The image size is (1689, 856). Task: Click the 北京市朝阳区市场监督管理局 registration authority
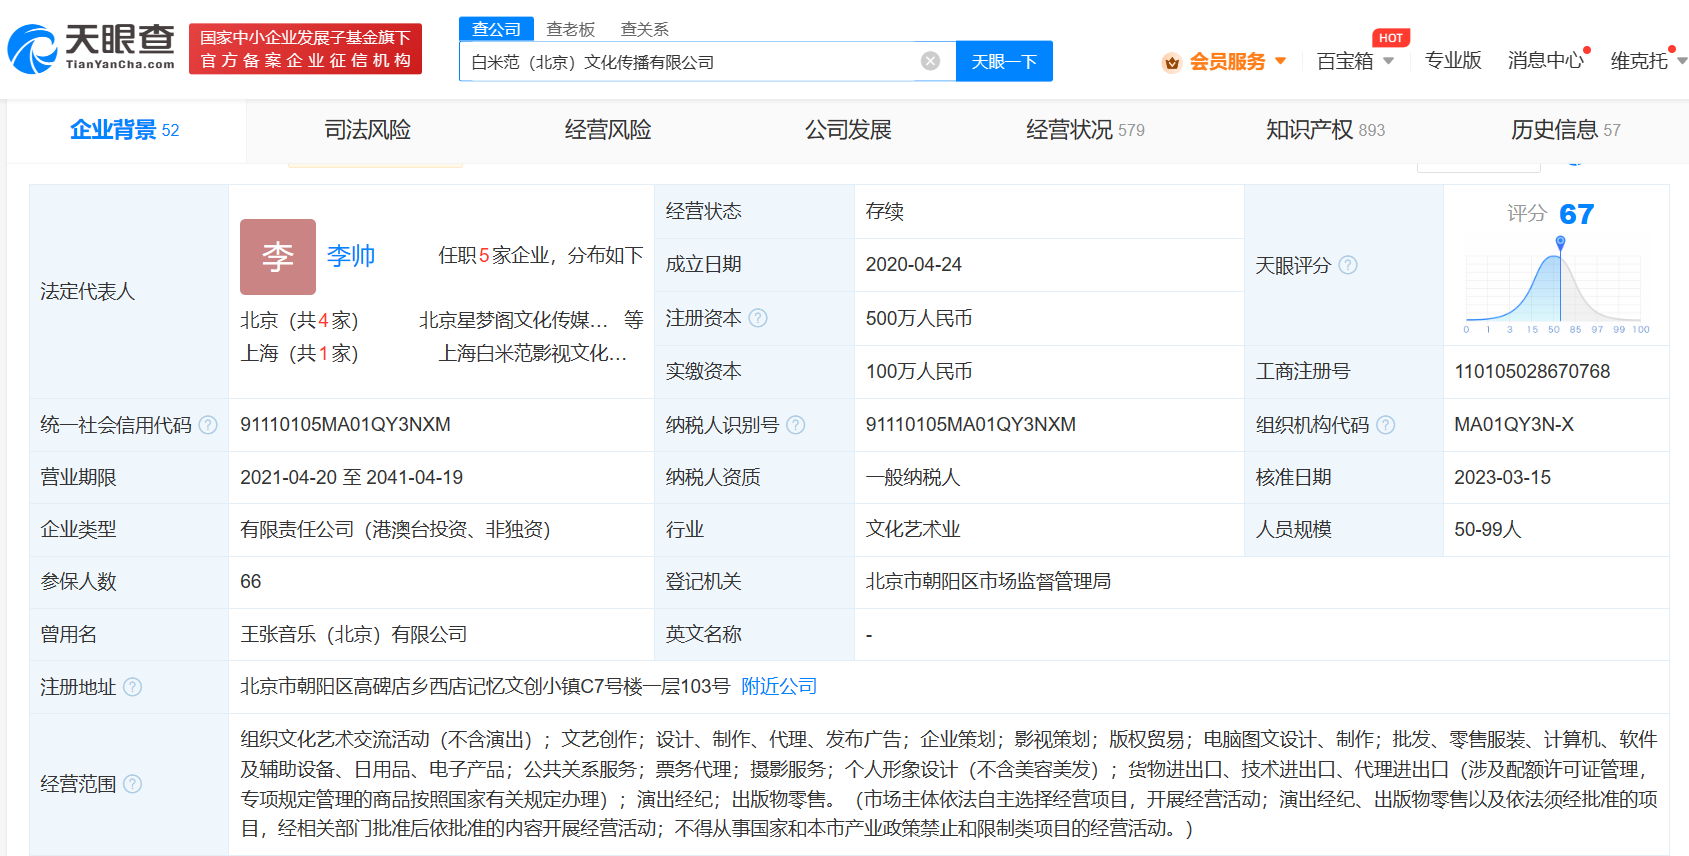pos(989,581)
